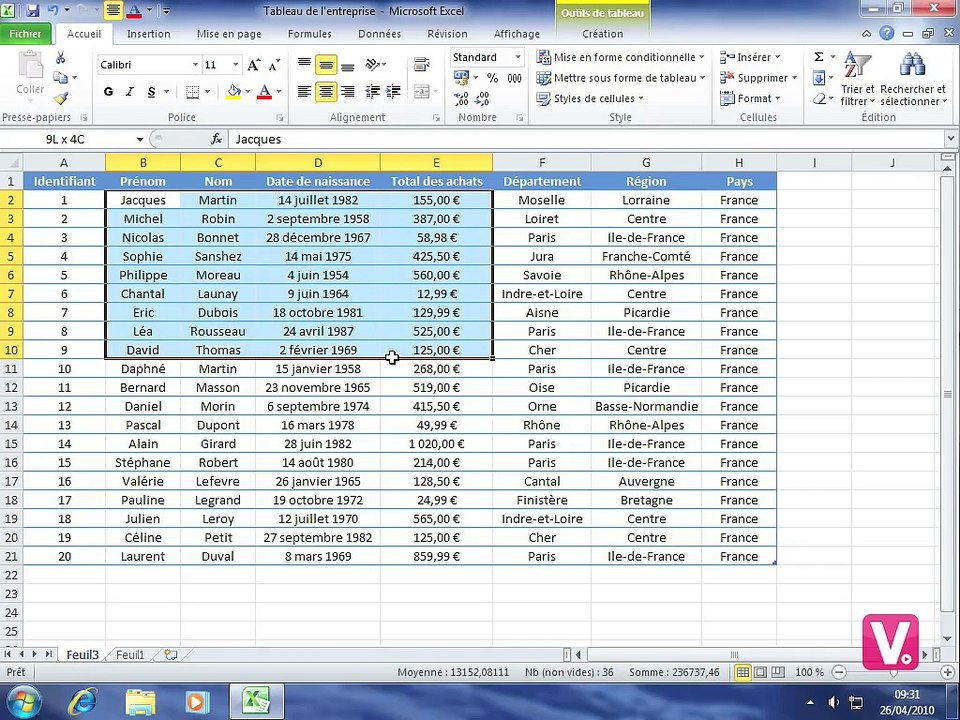Viewport: 960px width, 720px height.
Task: Open Internet Explorer from the taskbar
Action: pyautogui.click(x=83, y=702)
